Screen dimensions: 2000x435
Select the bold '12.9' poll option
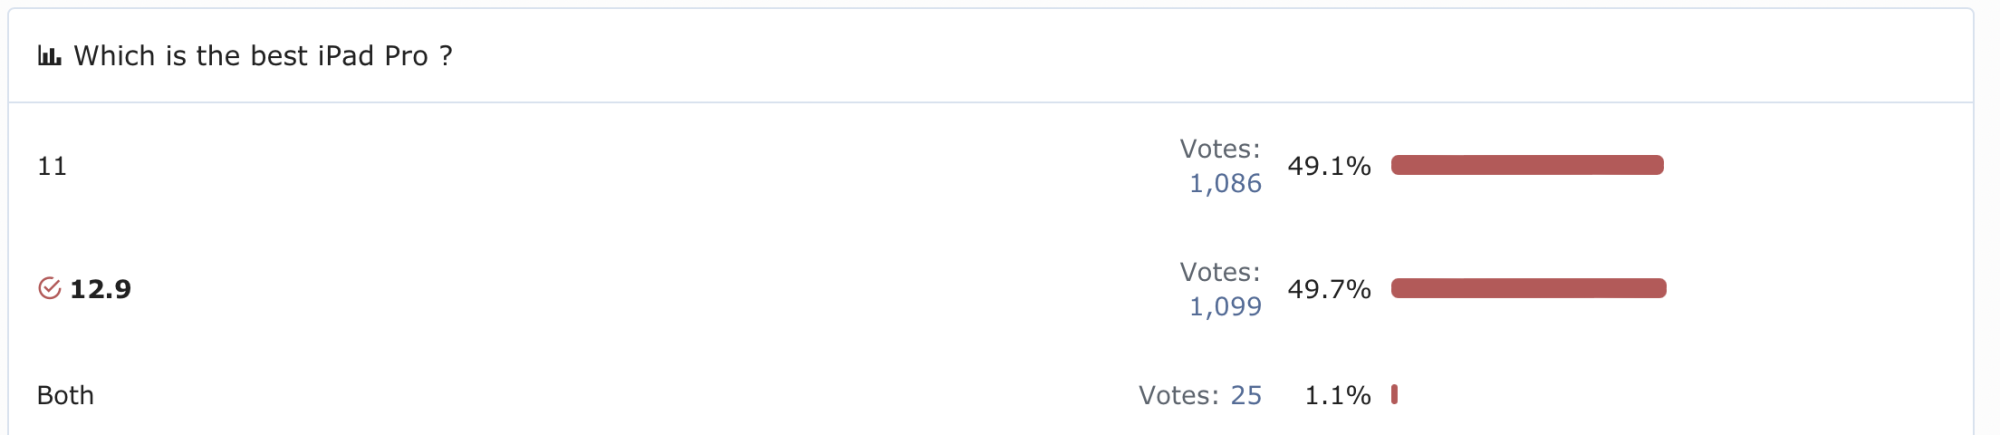click(100, 289)
